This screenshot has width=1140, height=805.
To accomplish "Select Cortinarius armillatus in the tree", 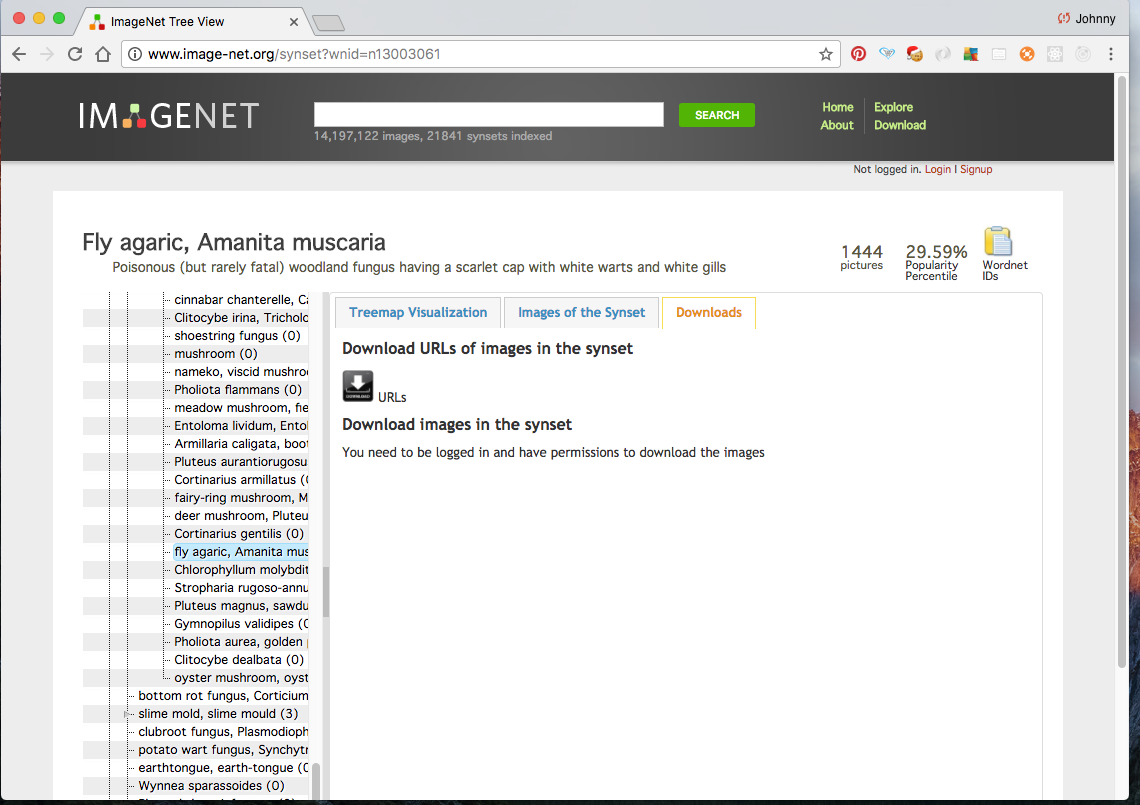I will pyautogui.click(x=241, y=480).
